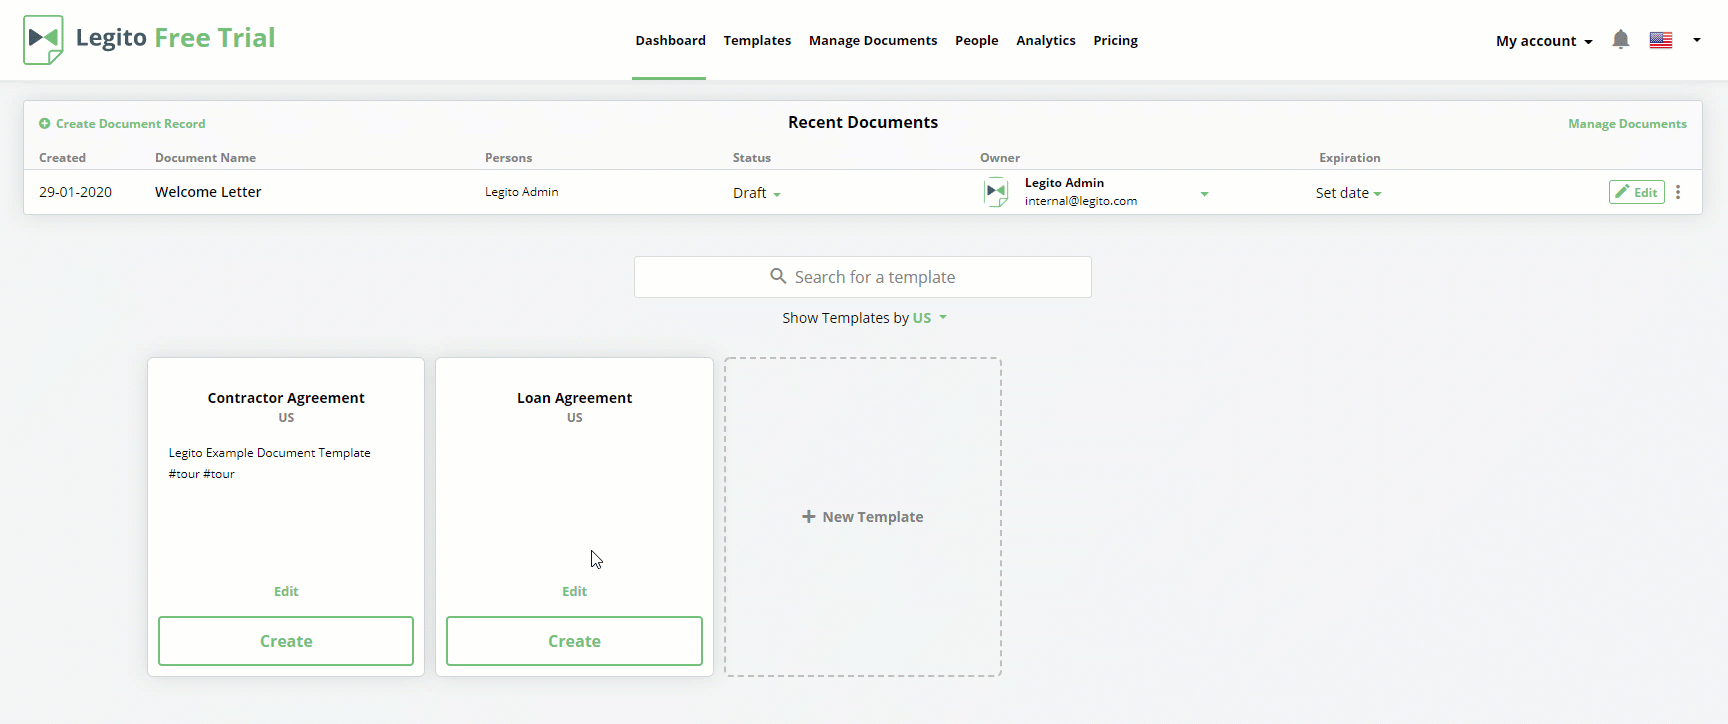
Task: Go to the Dashboard tab
Action: [670, 41]
